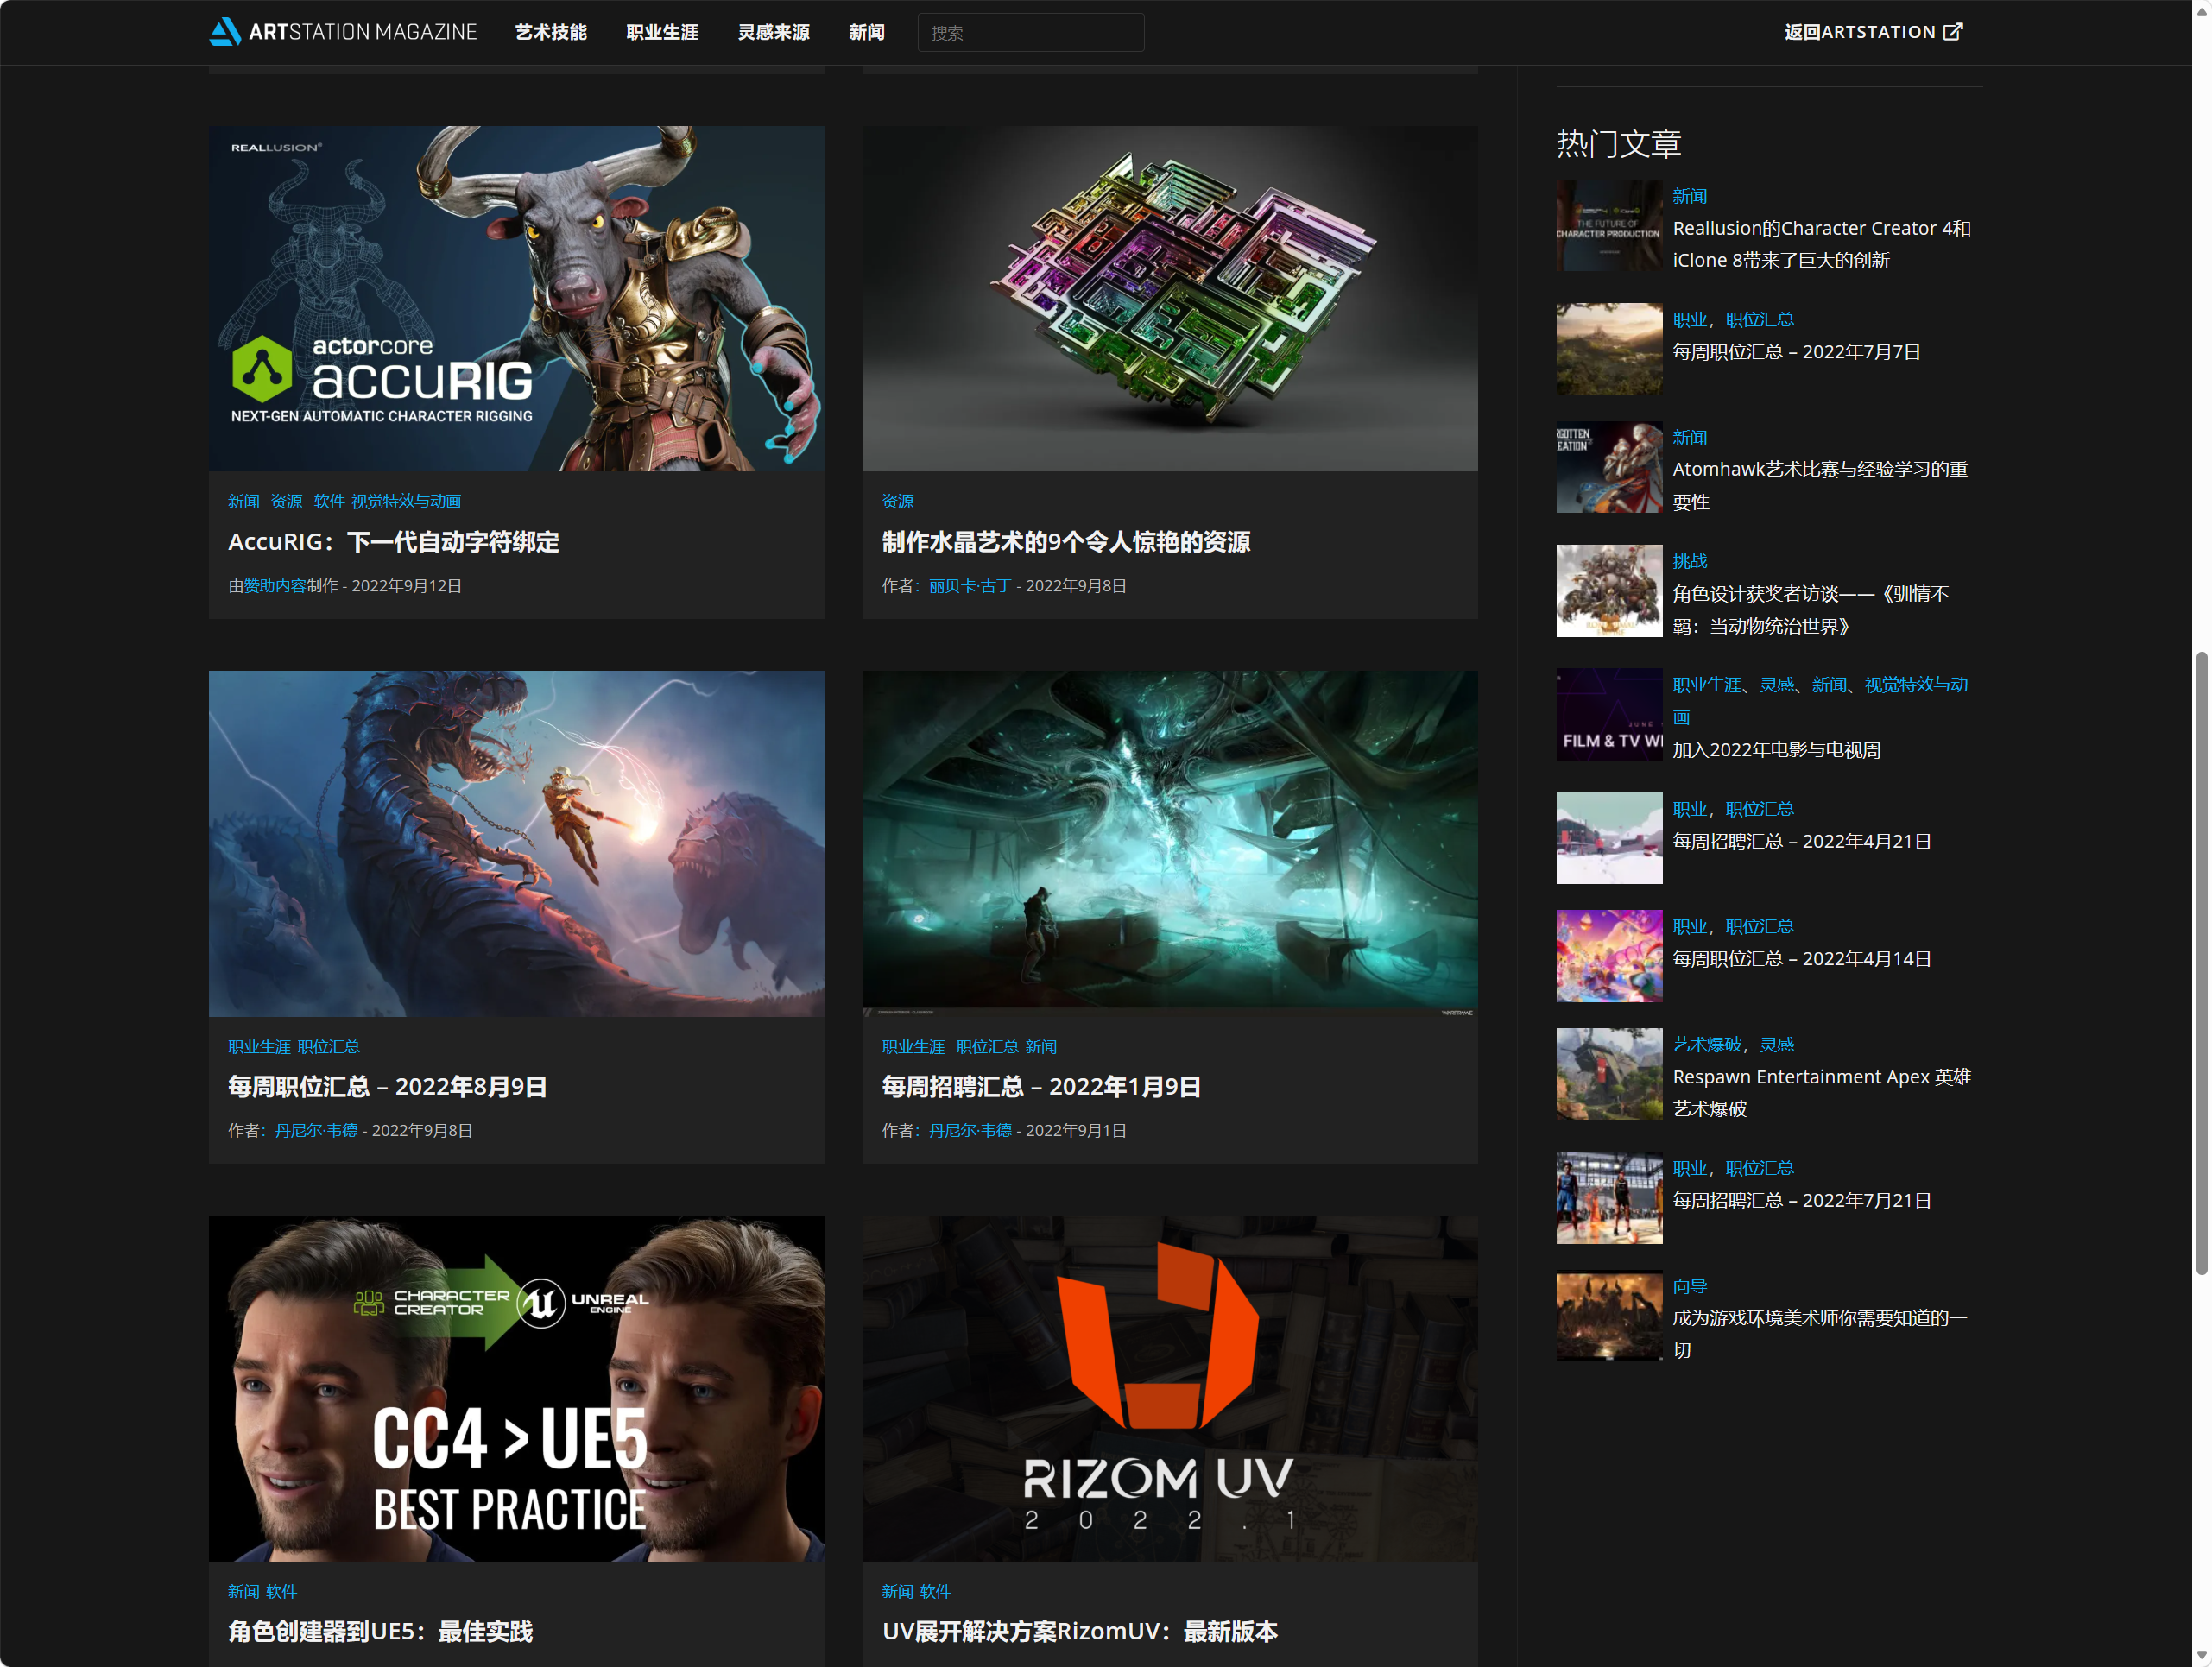Follow the 赞助内容 sponsored content link

coord(275,586)
